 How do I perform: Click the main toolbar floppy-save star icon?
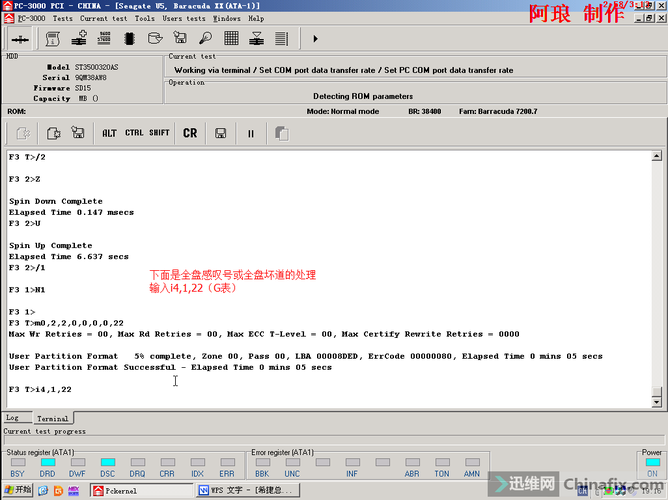[180, 38]
